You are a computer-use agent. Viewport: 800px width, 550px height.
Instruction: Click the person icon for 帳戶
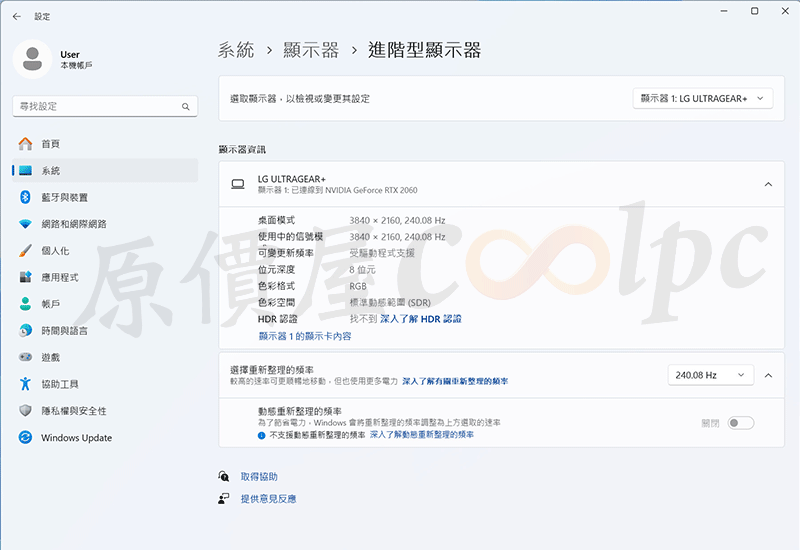click(25, 304)
